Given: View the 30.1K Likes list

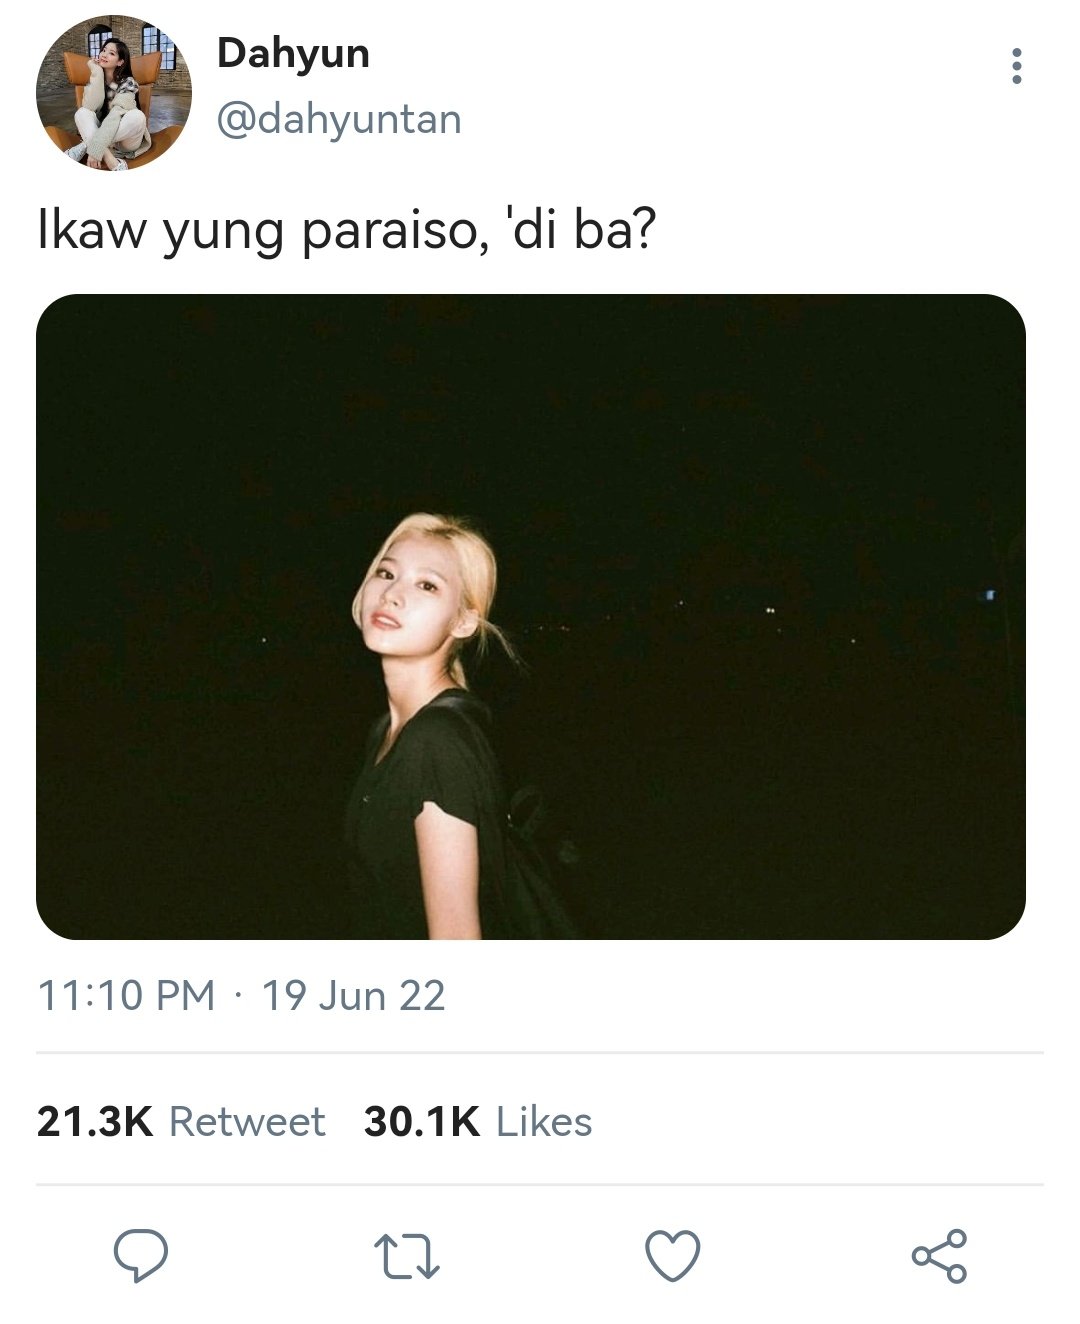Looking at the screenshot, I should 478,1122.
